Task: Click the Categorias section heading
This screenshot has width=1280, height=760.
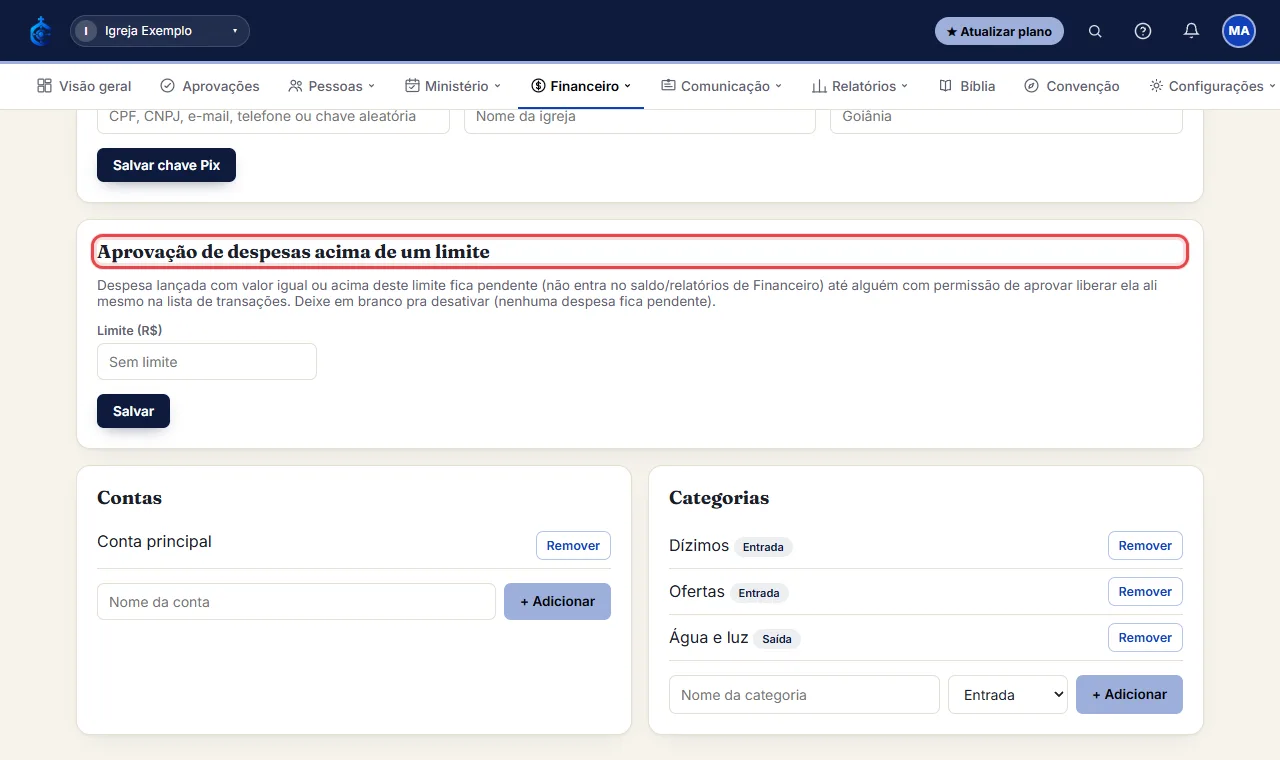Action: click(x=719, y=498)
